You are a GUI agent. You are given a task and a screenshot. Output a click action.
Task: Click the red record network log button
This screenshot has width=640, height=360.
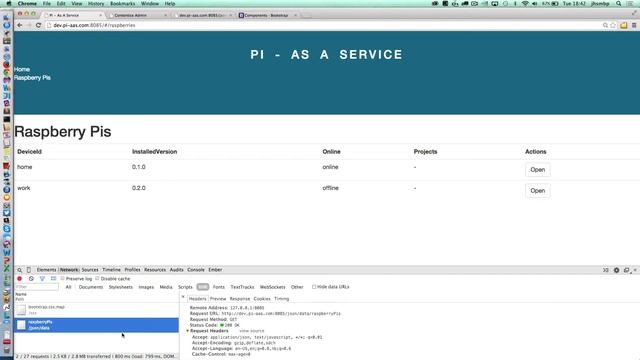[19, 278]
